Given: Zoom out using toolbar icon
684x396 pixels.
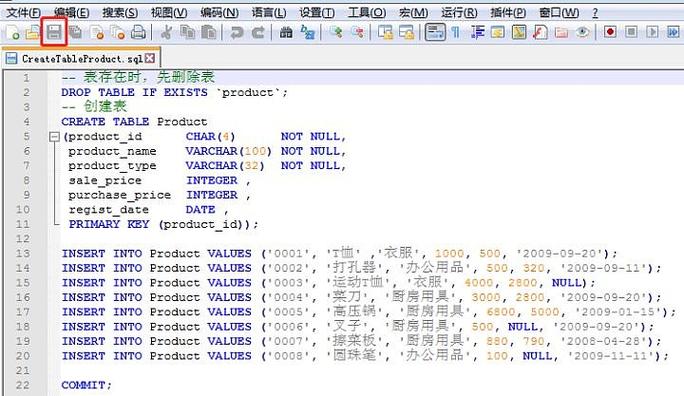Looking at the screenshot, I should (357, 32).
